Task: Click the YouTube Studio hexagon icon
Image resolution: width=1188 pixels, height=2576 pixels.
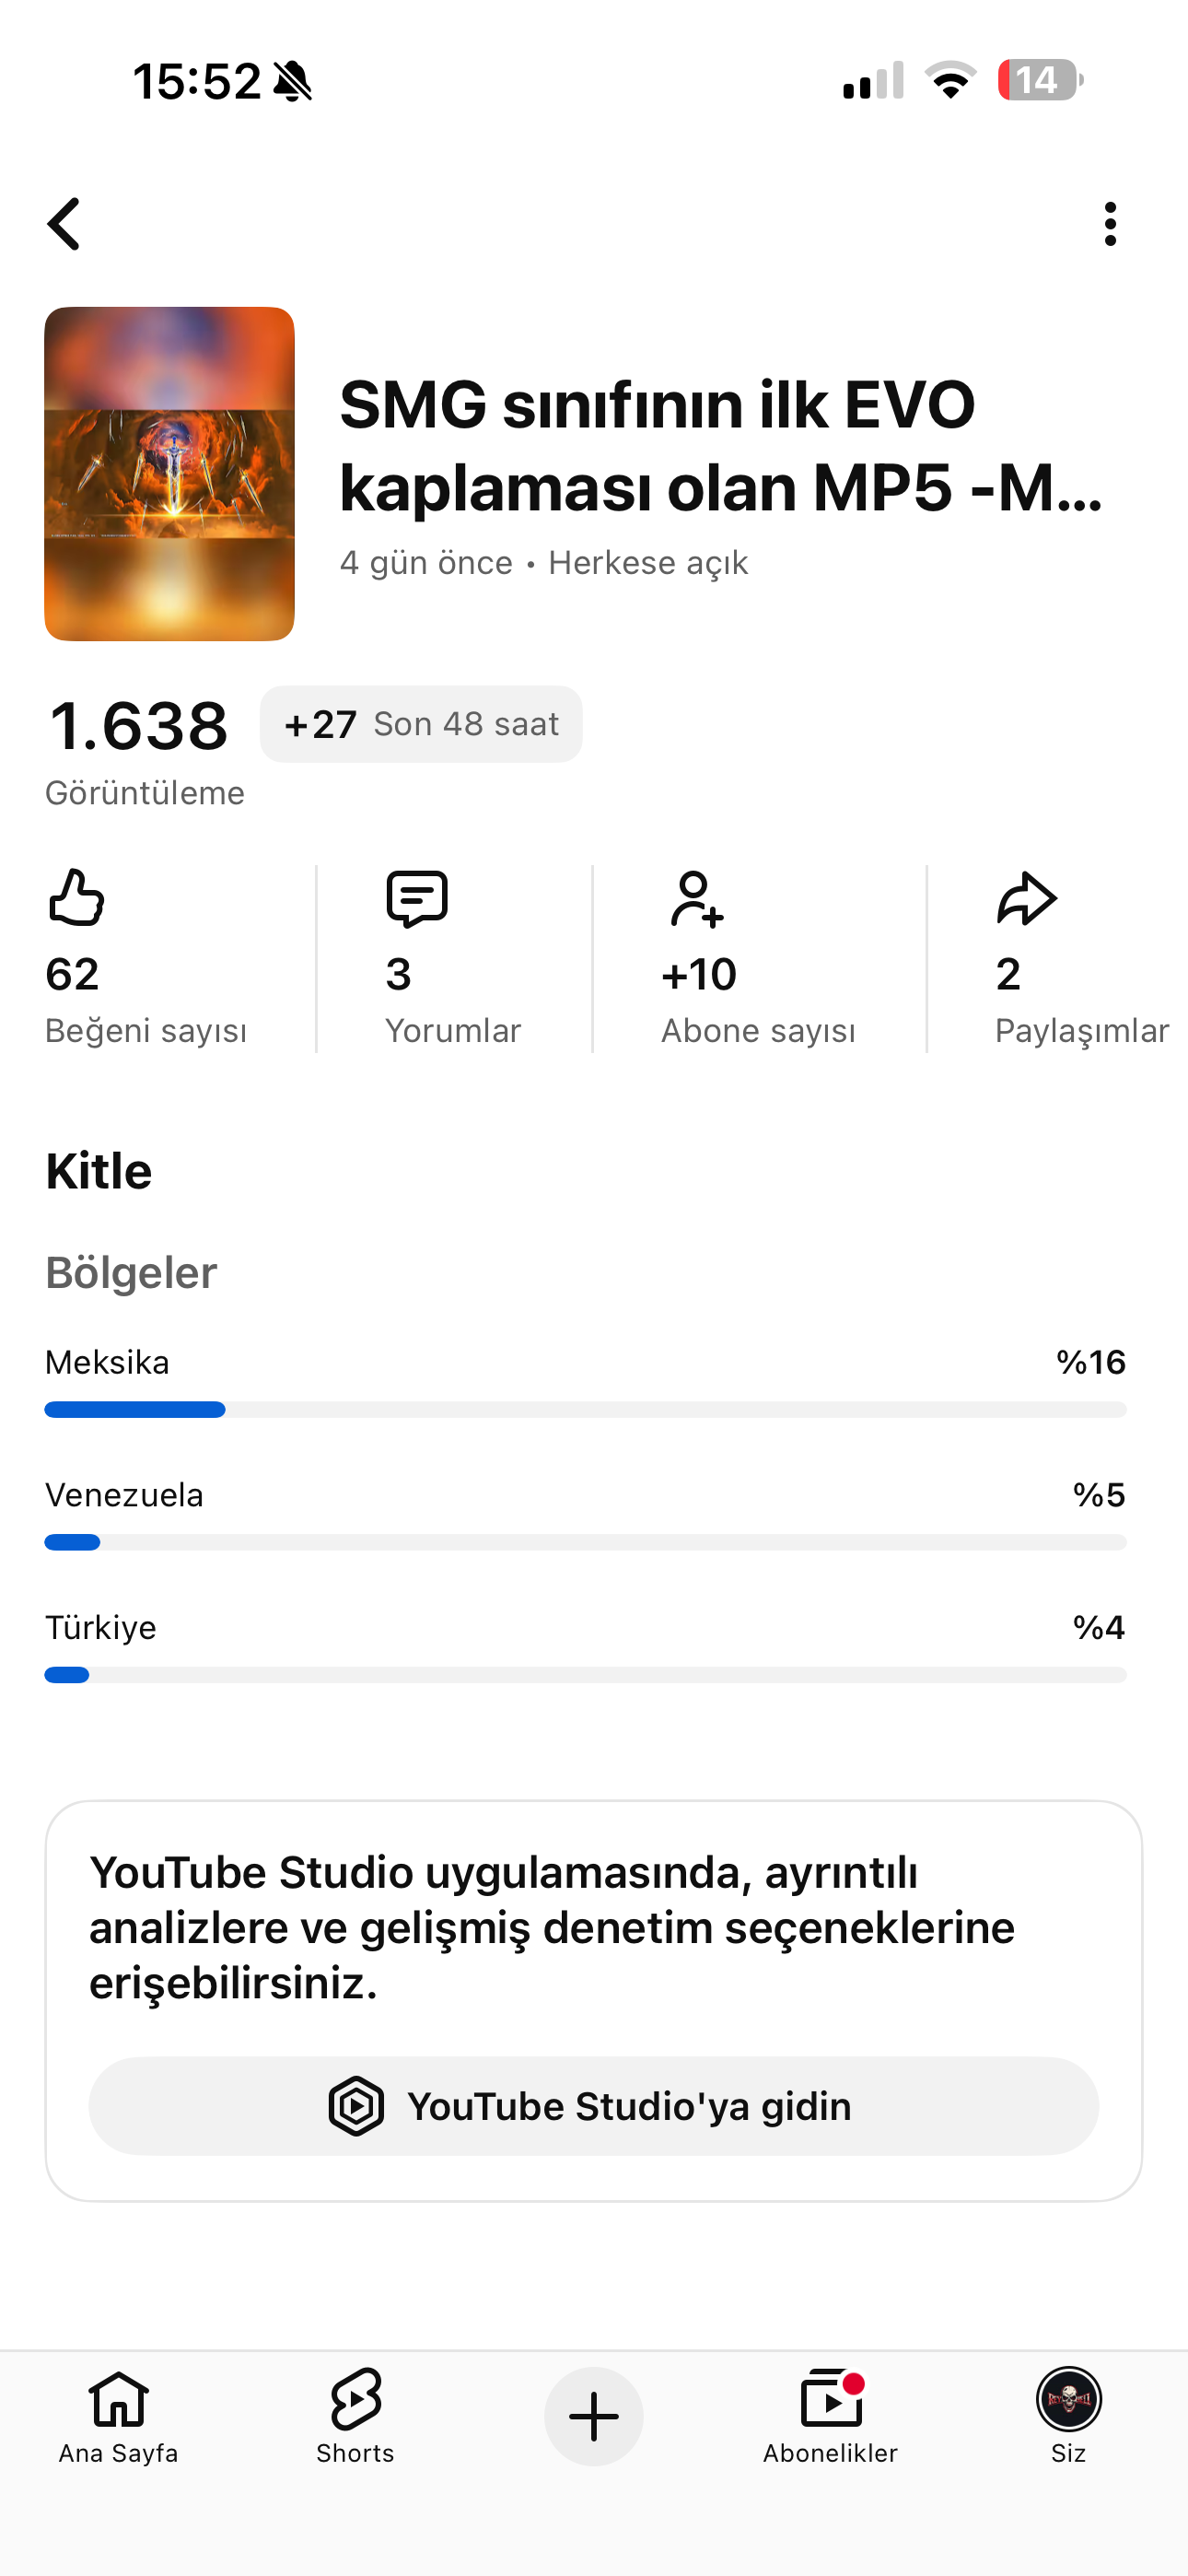Action: pos(356,2106)
